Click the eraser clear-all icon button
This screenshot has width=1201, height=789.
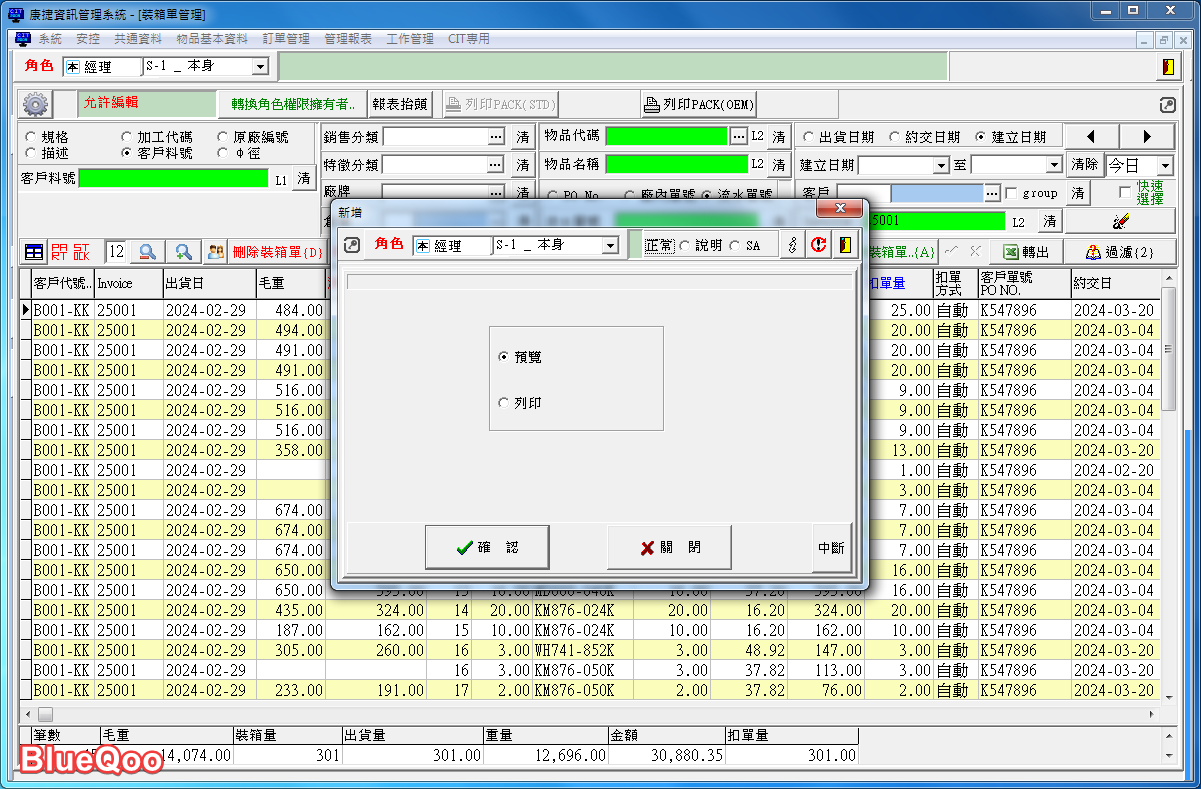pos(1119,221)
